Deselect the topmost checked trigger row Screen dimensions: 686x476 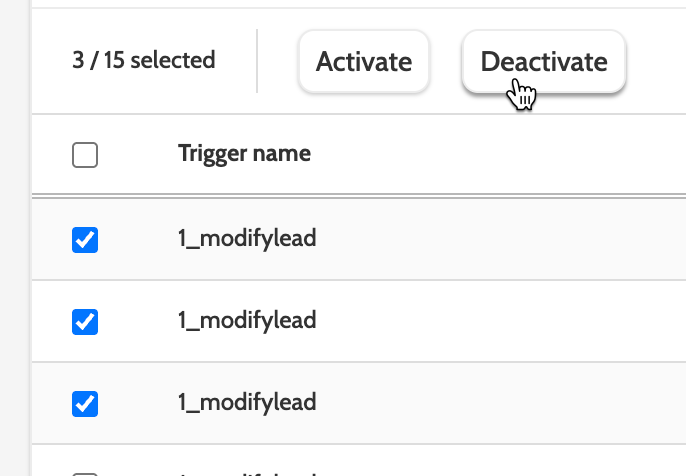(86, 240)
